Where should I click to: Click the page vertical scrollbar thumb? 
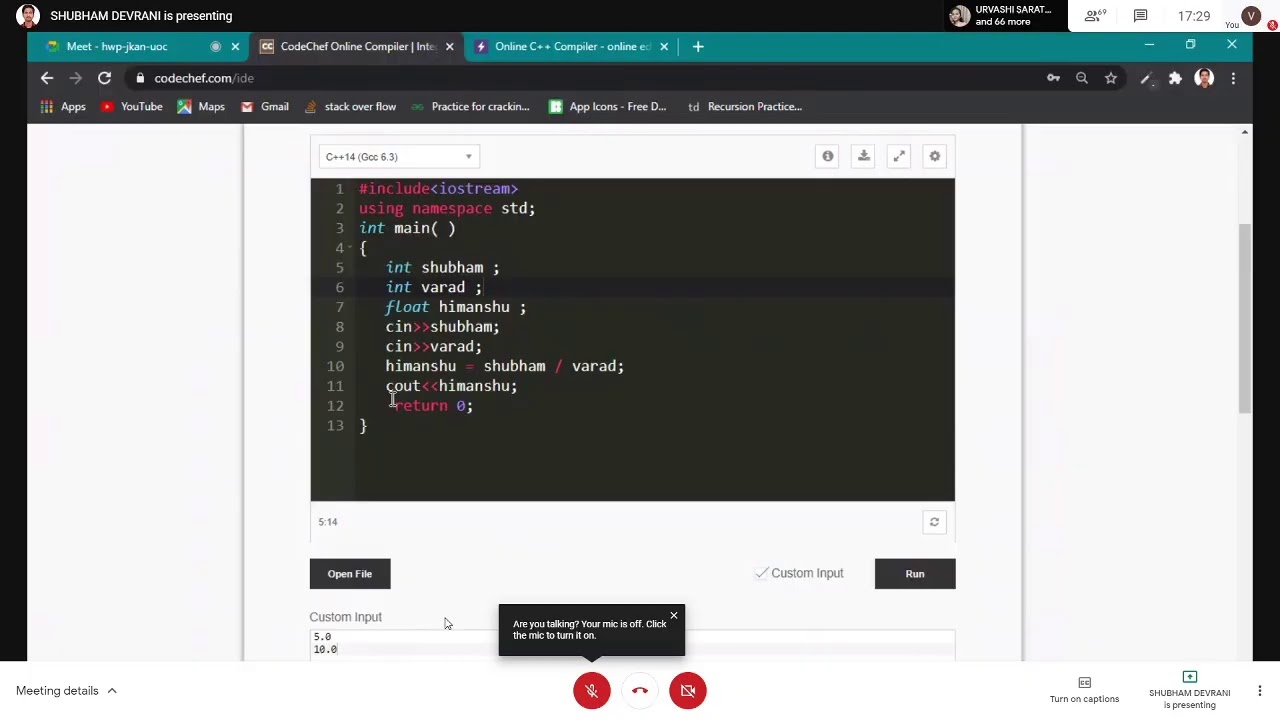pyautogui.click(x=1245, y=318)
